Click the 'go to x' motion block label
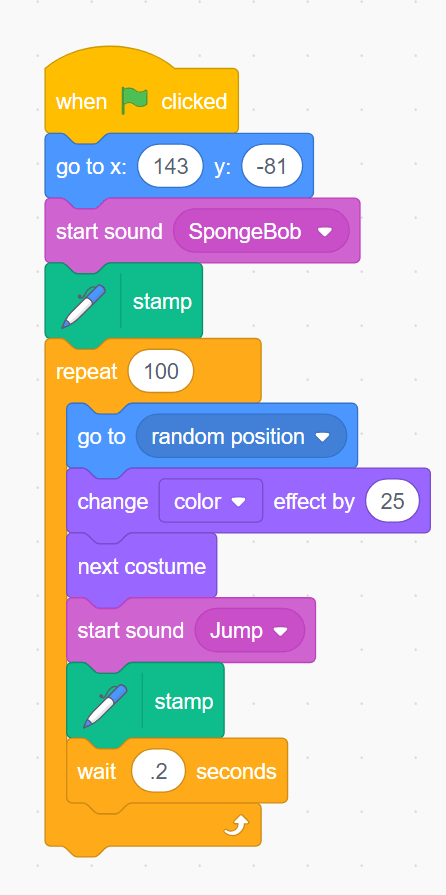446x895 pixels. coord(93,167)
